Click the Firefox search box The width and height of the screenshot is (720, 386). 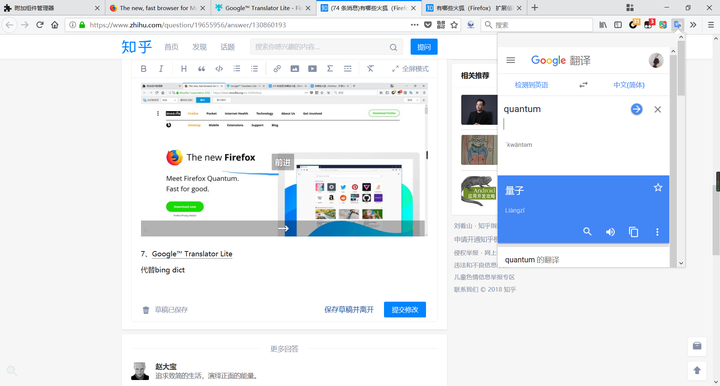537,25
